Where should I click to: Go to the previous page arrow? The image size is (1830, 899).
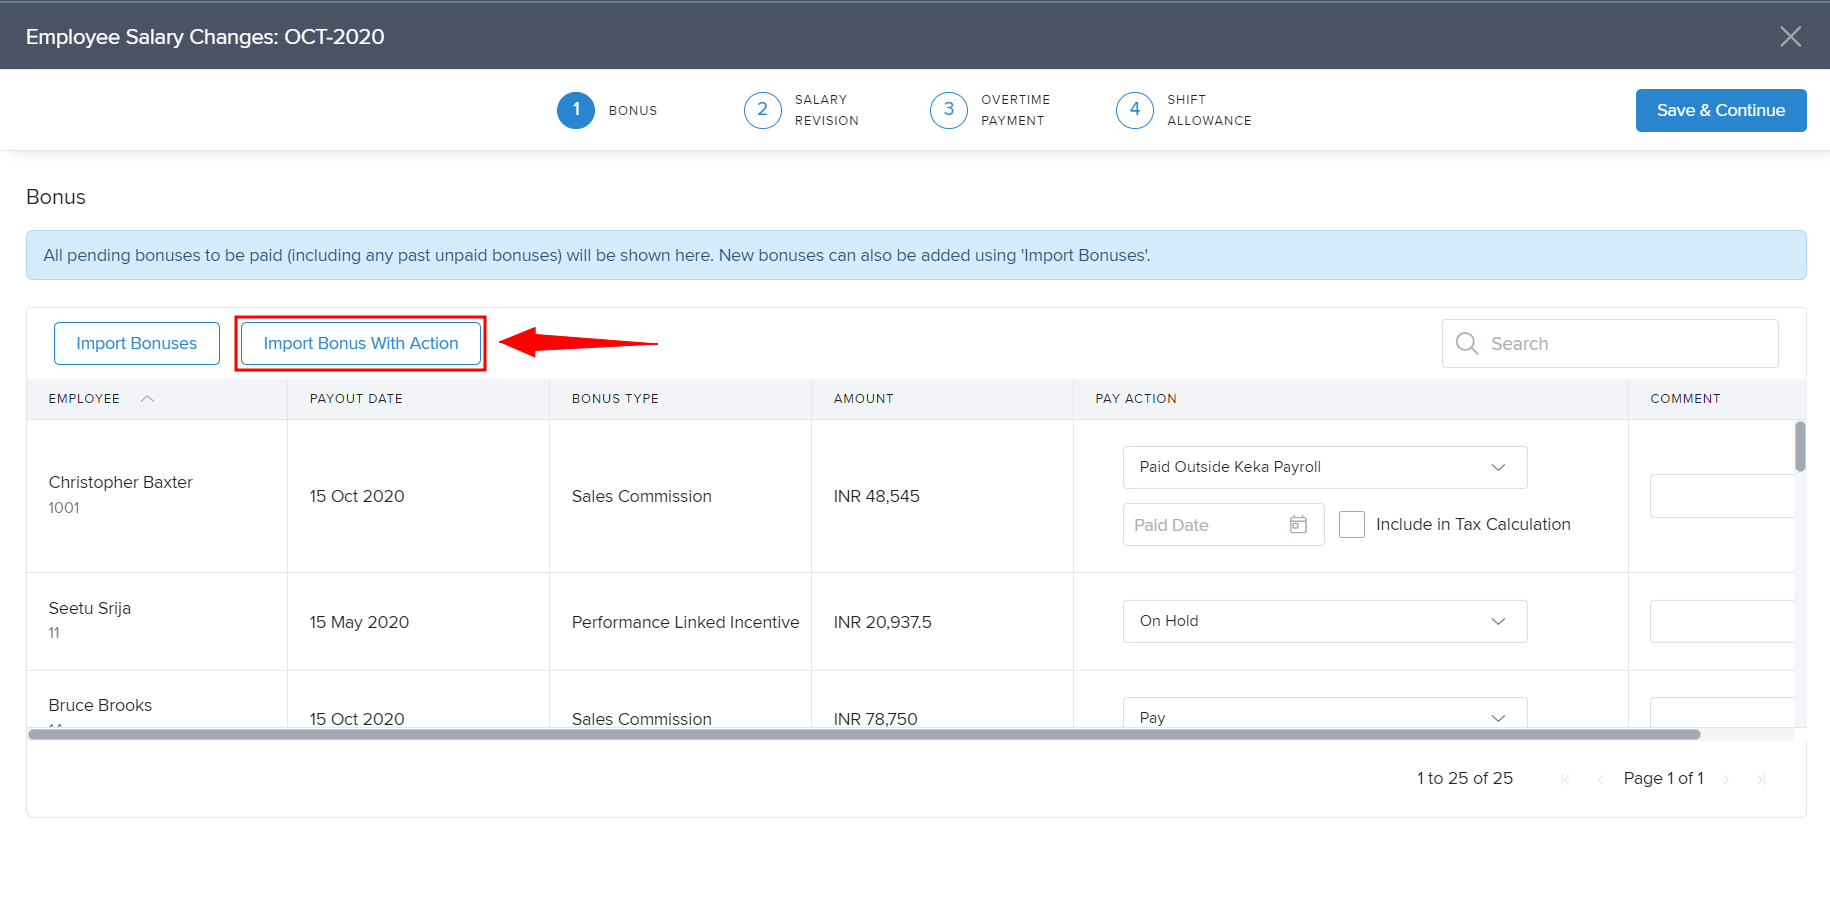1600,779
